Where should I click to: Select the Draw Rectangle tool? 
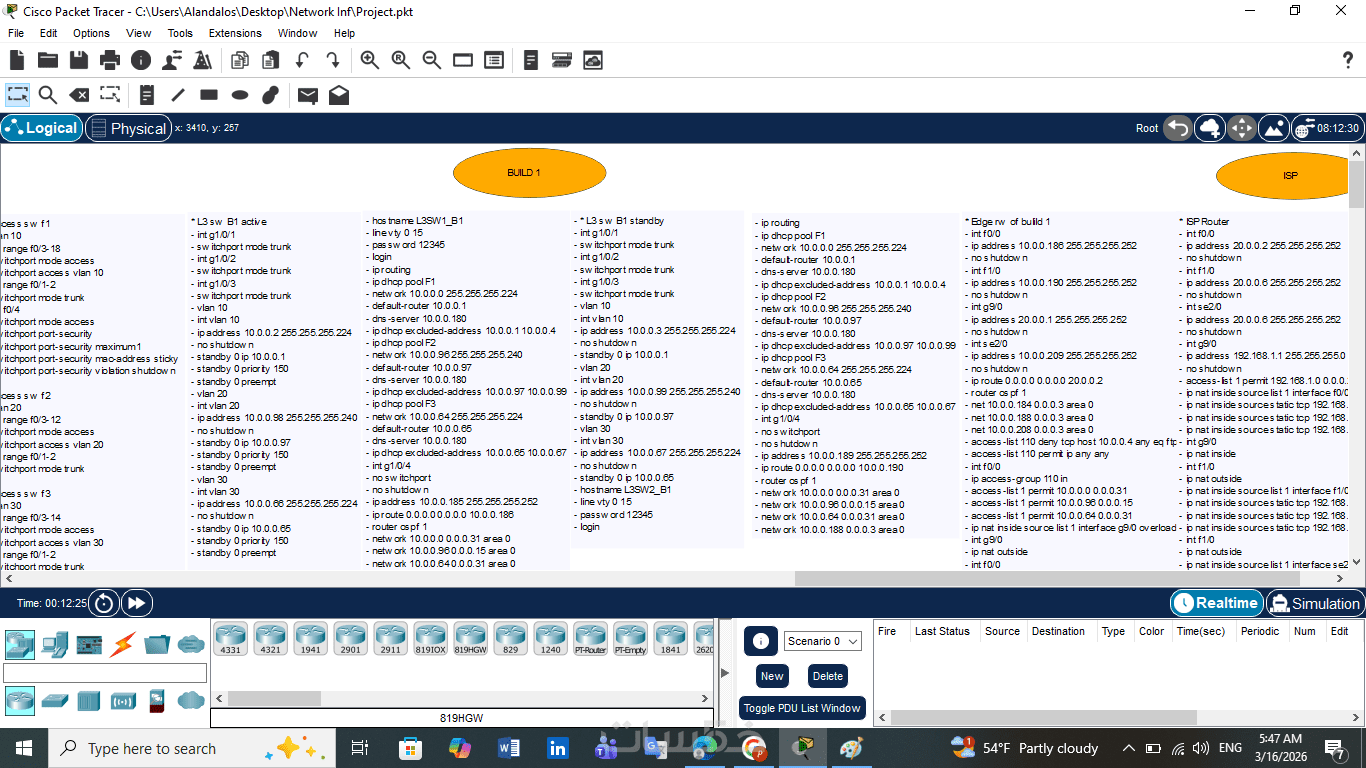click(209, 95)
